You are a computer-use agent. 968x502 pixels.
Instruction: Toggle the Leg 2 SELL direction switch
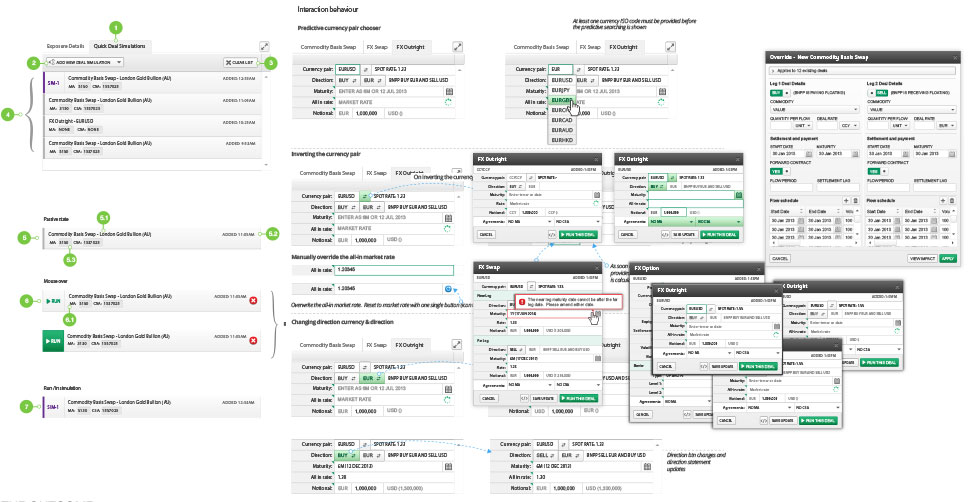click(x=879, y=92)
